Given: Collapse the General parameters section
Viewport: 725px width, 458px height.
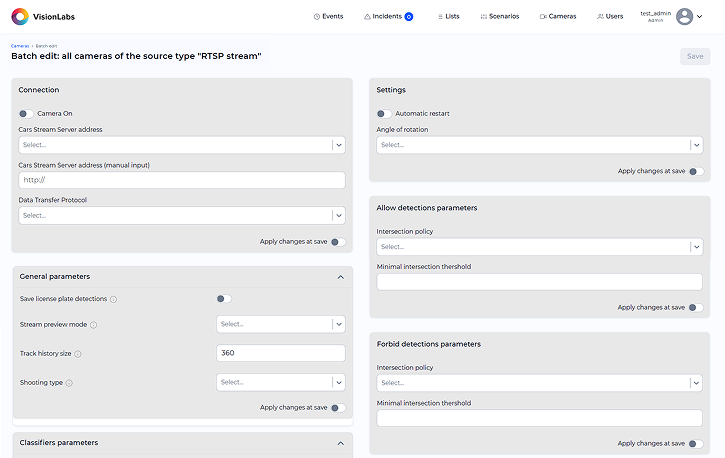Looking at the screenshot, I should [x=340, y=277].
